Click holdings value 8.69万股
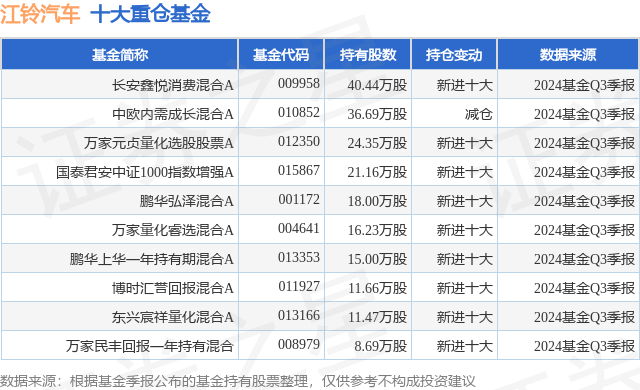This screenshot has width=640, height=390. (380, 346)
